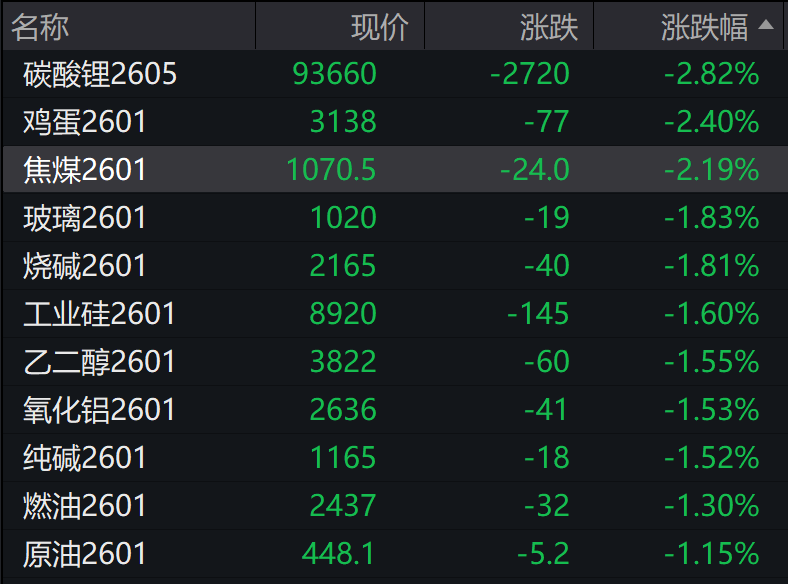Select the 原油2601 contract name

[85, 554]
